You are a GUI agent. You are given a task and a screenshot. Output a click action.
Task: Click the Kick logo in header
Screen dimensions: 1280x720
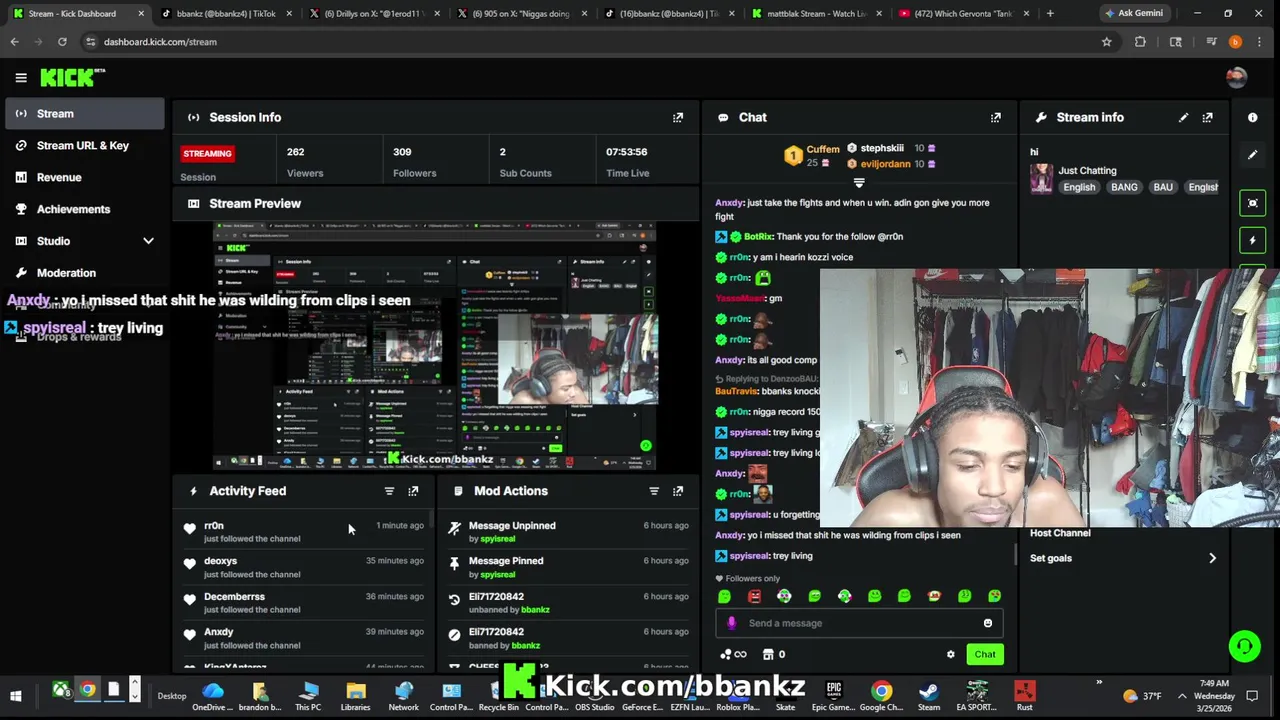pos(72,77)
